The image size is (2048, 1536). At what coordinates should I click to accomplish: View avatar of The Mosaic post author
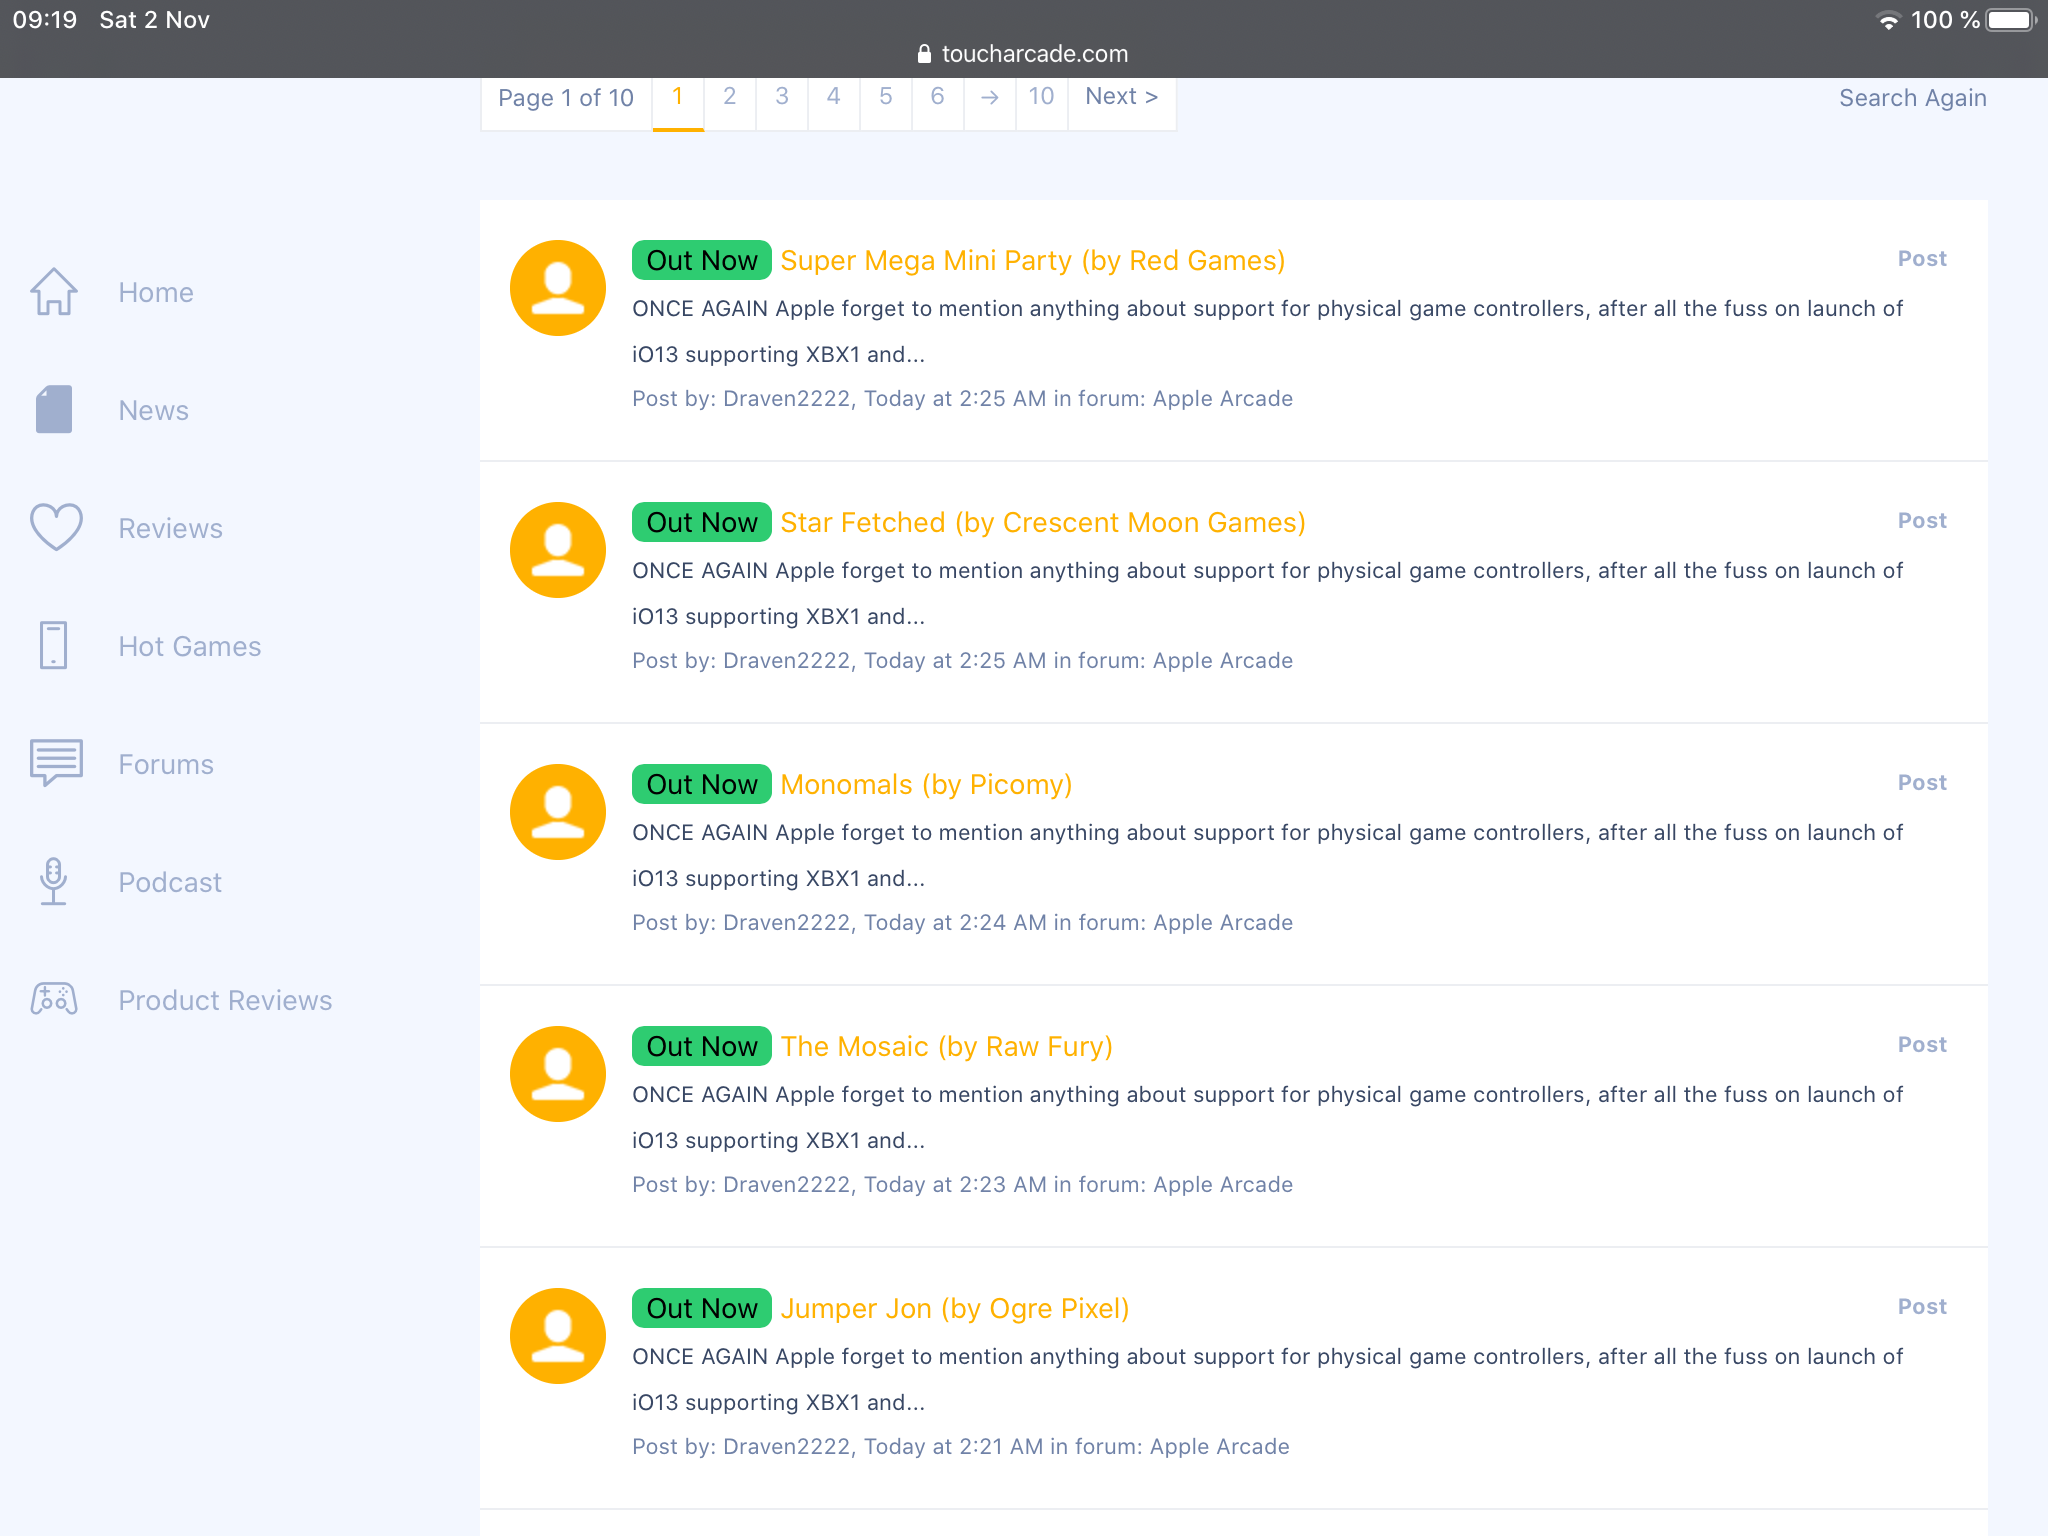coord(558,1074)
